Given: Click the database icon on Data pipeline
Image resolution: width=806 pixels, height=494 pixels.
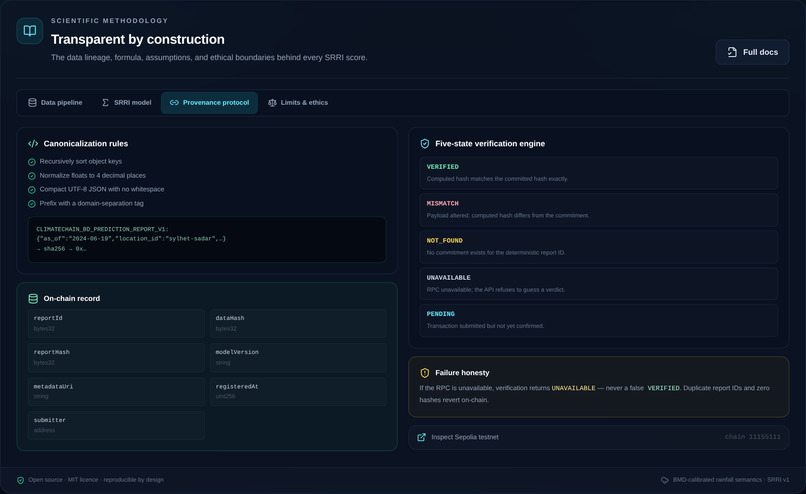Looking at the screenshot, I should pos(32,103).
